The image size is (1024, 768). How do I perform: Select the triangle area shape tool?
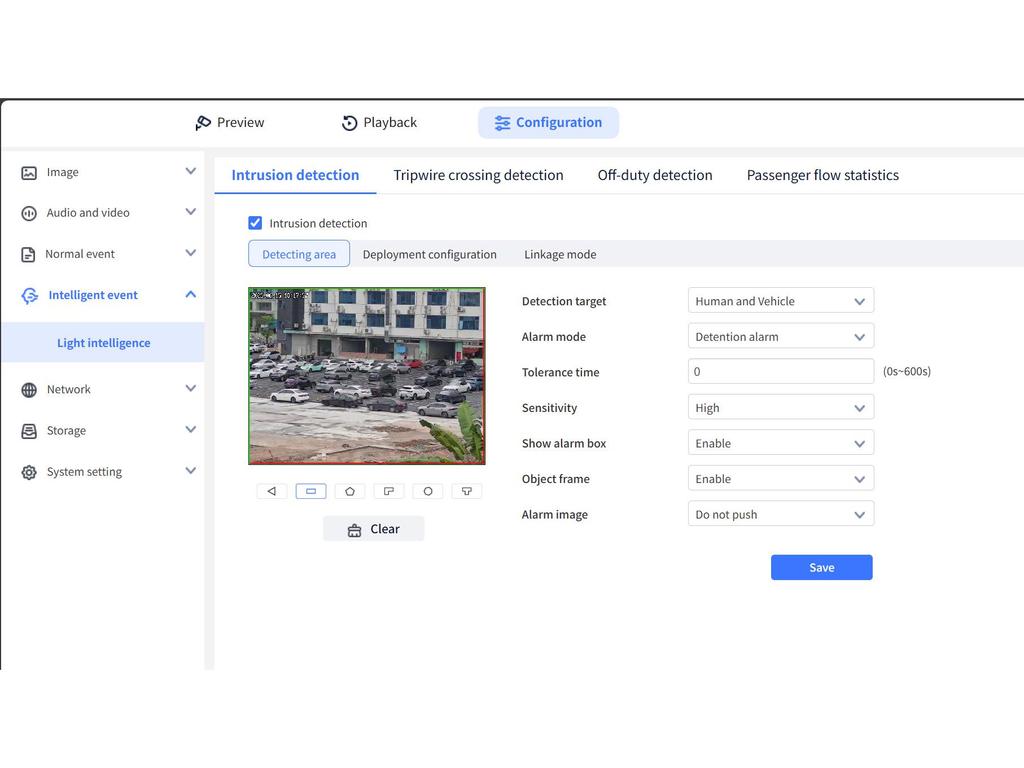(x=271, y=491)
